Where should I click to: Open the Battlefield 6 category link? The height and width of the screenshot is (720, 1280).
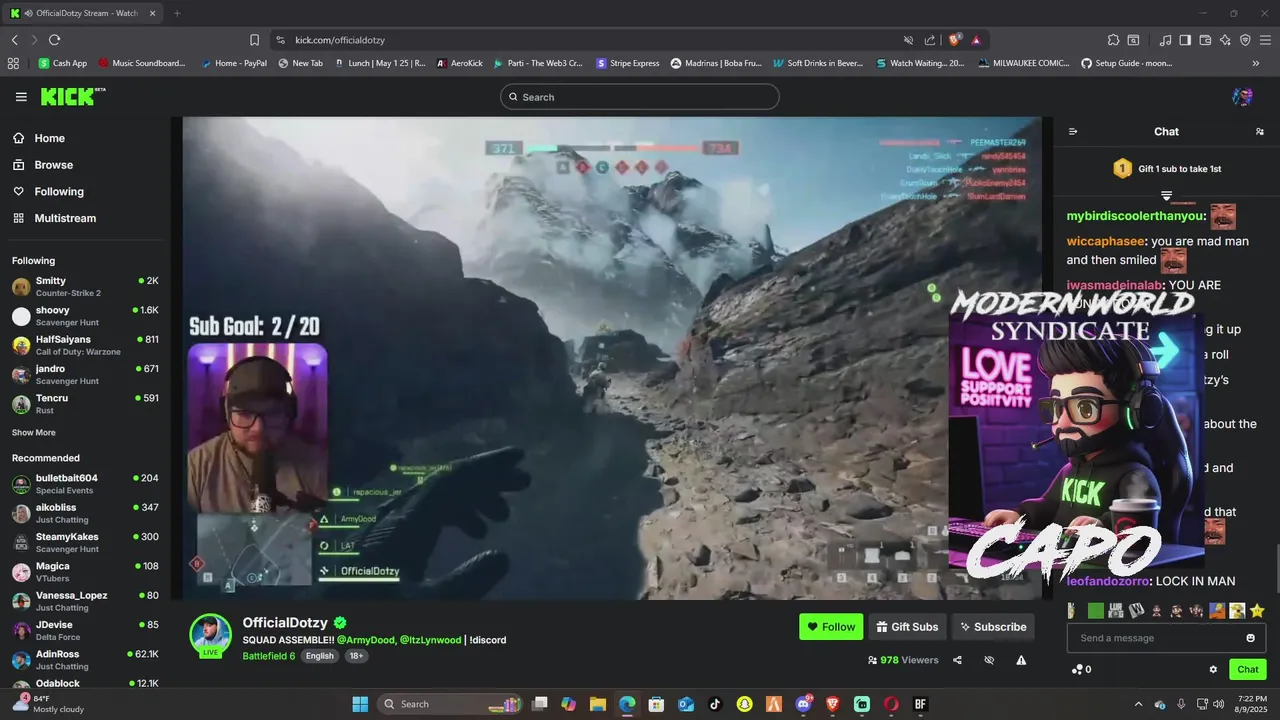point(269,656)
